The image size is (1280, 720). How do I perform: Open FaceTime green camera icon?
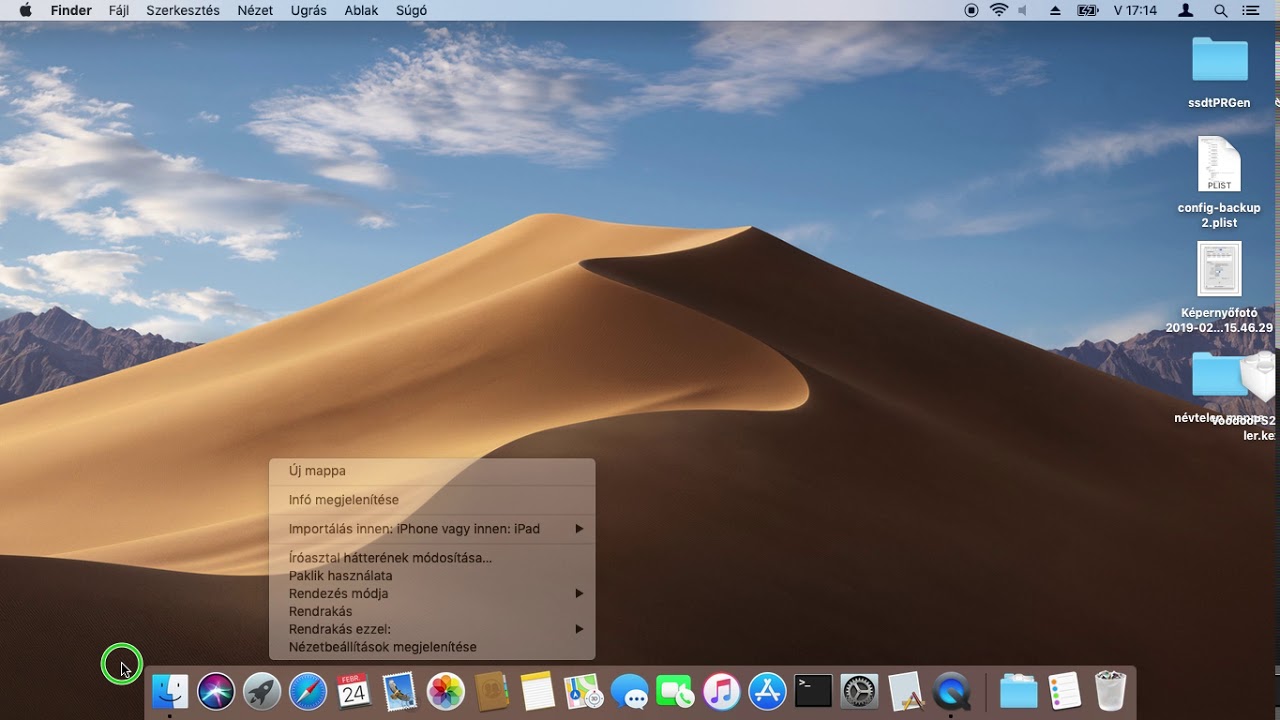coord(676,691)
